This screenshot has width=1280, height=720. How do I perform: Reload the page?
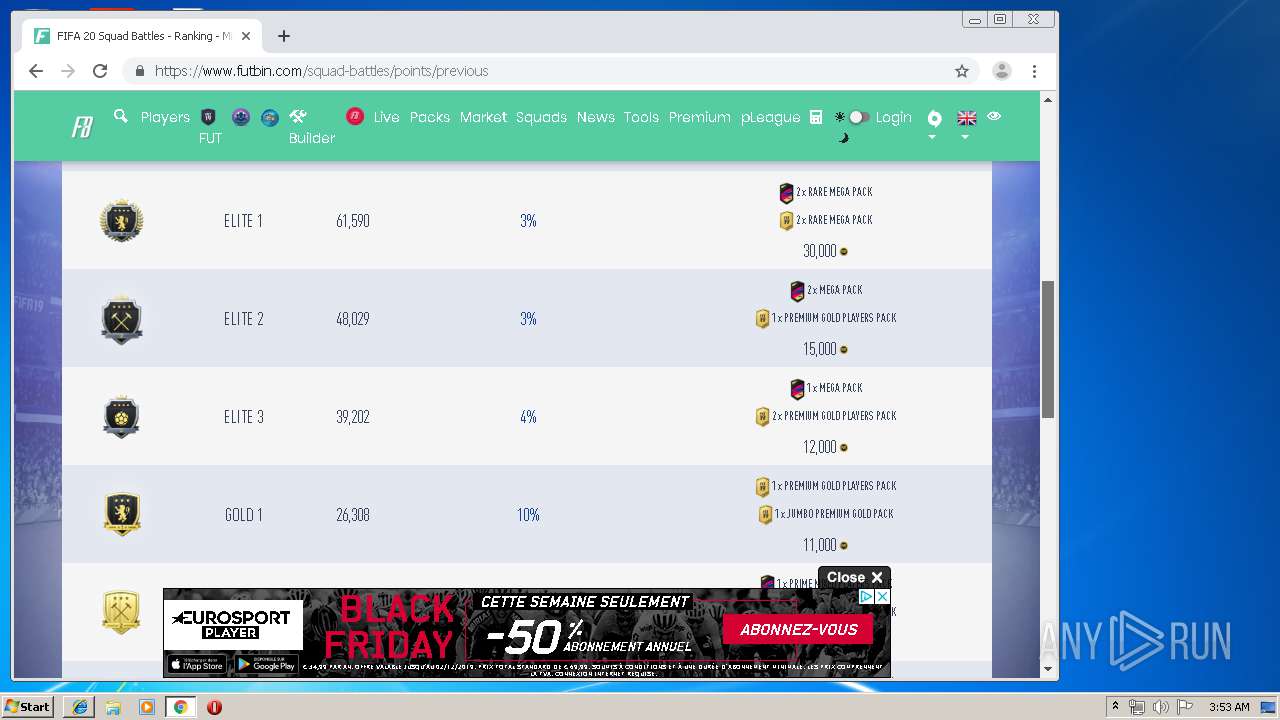point(100,71)
